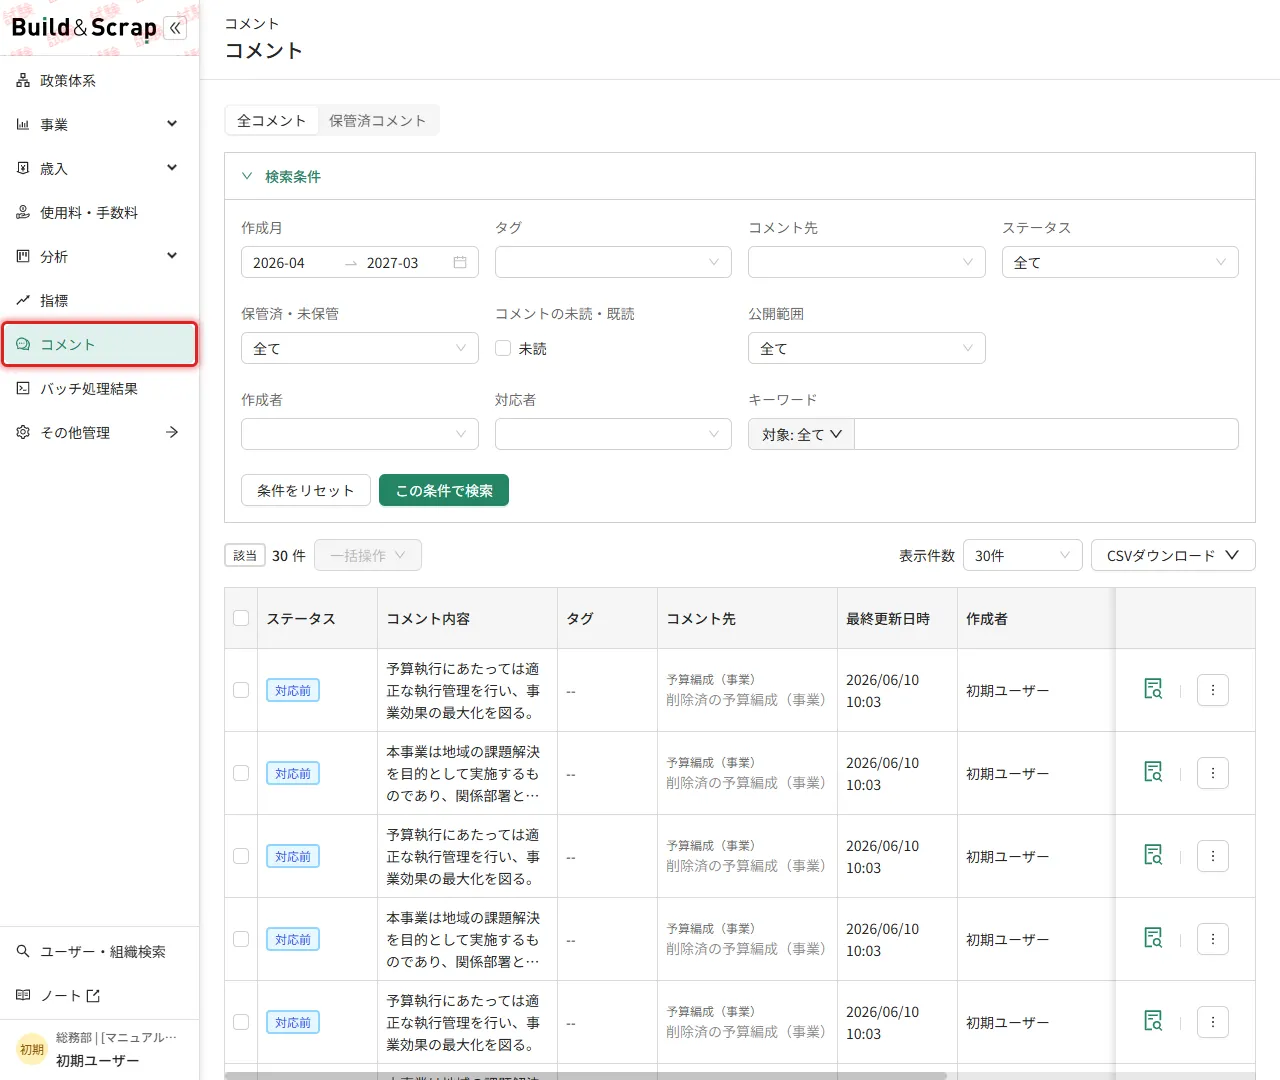1280x1080 pixels.
Task: Toggle the select-all checkbox in table header
Action: [241, 618]
